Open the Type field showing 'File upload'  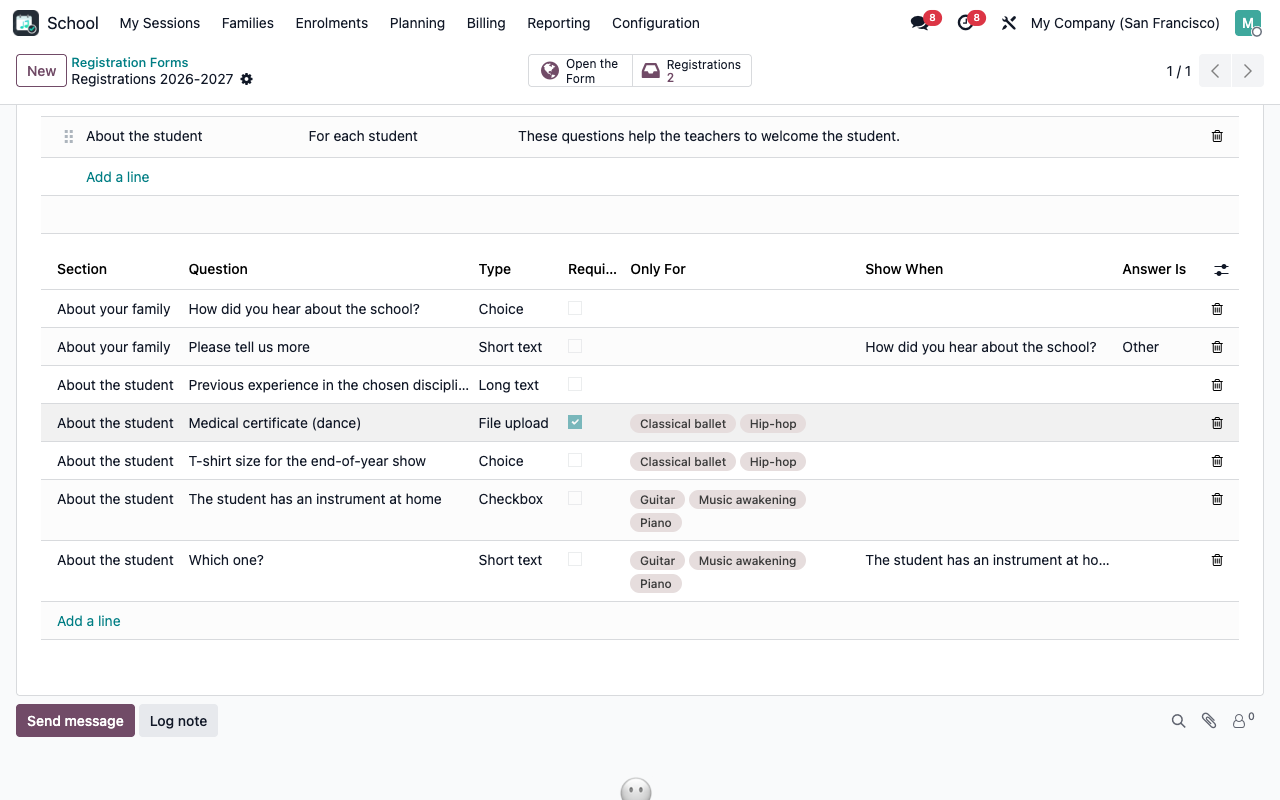514,423
